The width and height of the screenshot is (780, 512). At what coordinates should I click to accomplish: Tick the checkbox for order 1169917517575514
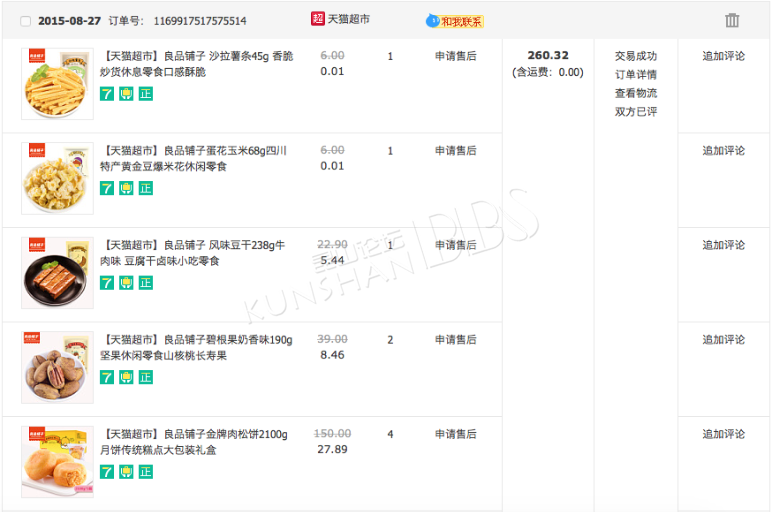(x=25, y=21)
